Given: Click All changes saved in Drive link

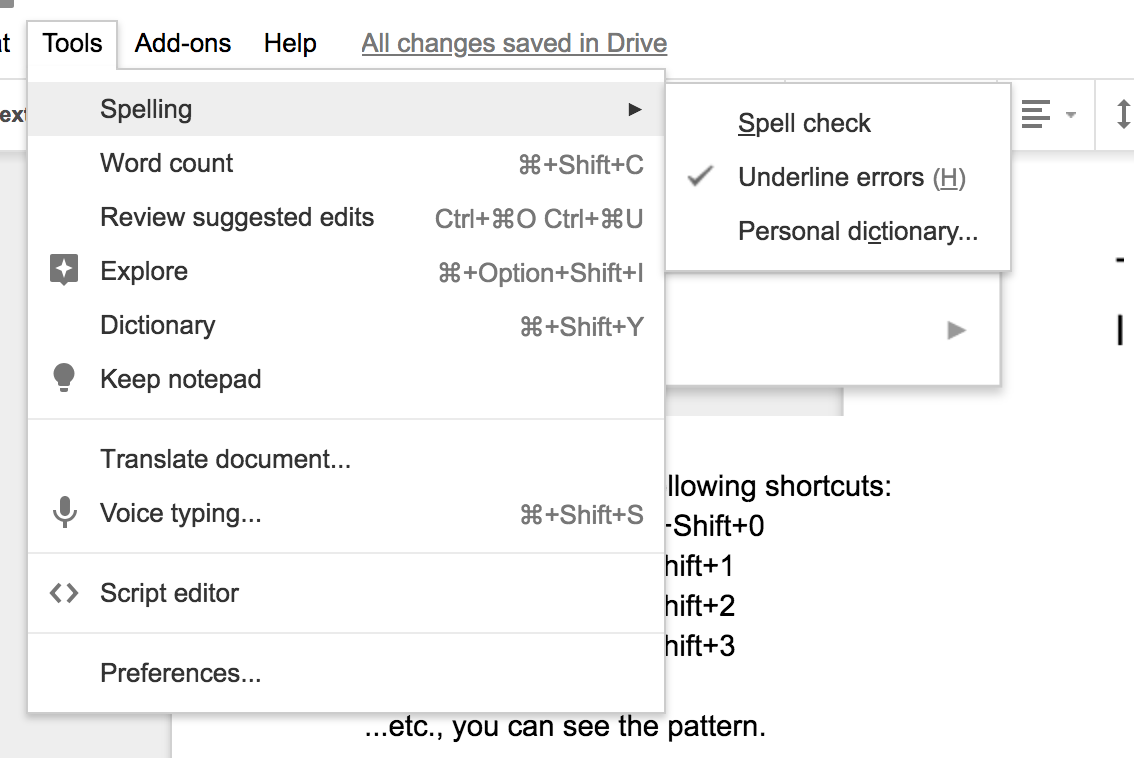Looking at the screenshot, I should [x=514, y=44].
